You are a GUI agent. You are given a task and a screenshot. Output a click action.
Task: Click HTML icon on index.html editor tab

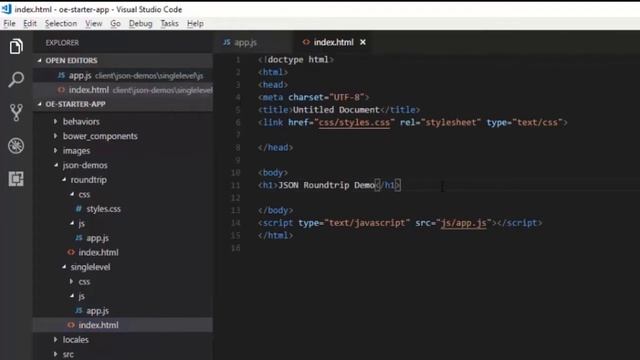tap(306, 42)
